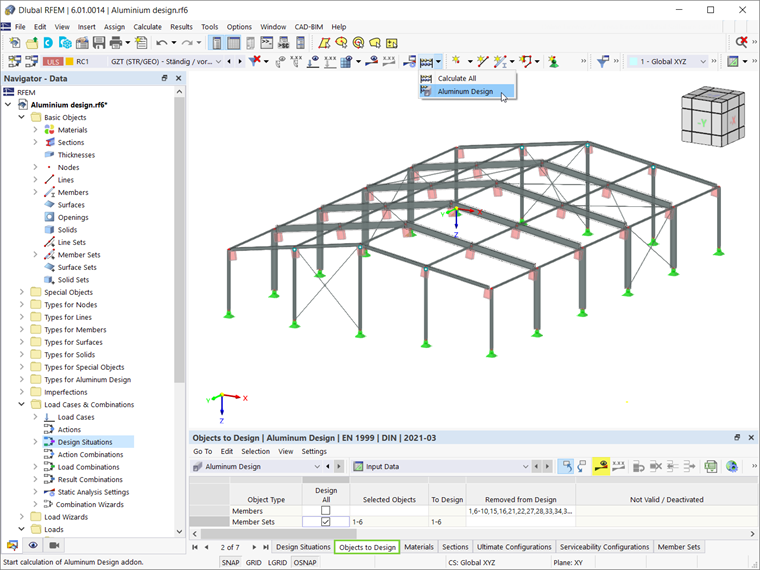This screenshot has height=570, width=760.
Task: Click the Calculate All toolbar icon
Action: click(426, 62)
